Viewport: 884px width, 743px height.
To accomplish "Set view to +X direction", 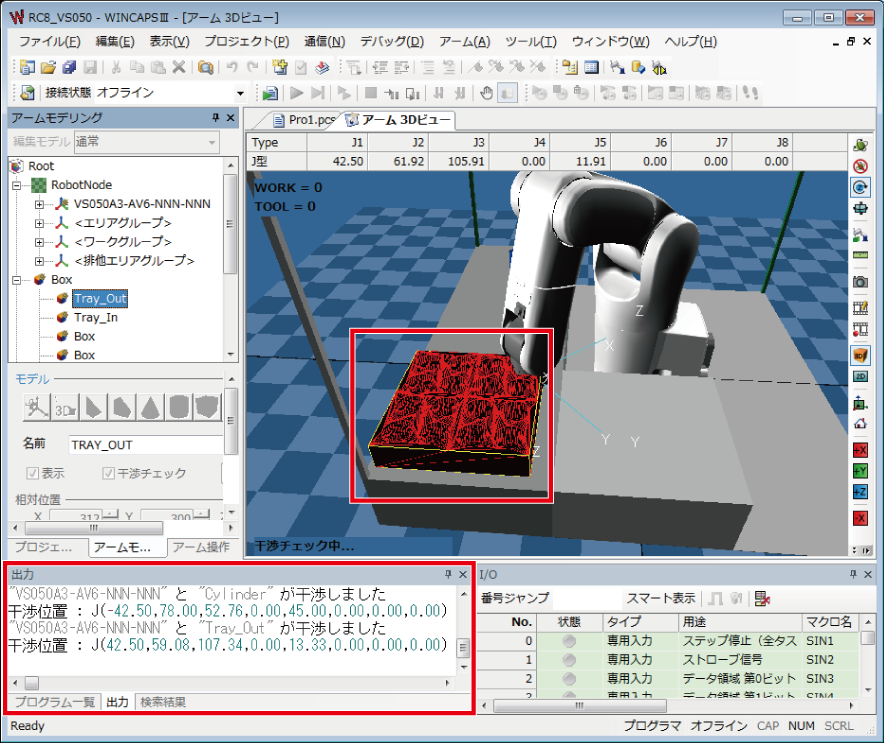I will (860, 450).
